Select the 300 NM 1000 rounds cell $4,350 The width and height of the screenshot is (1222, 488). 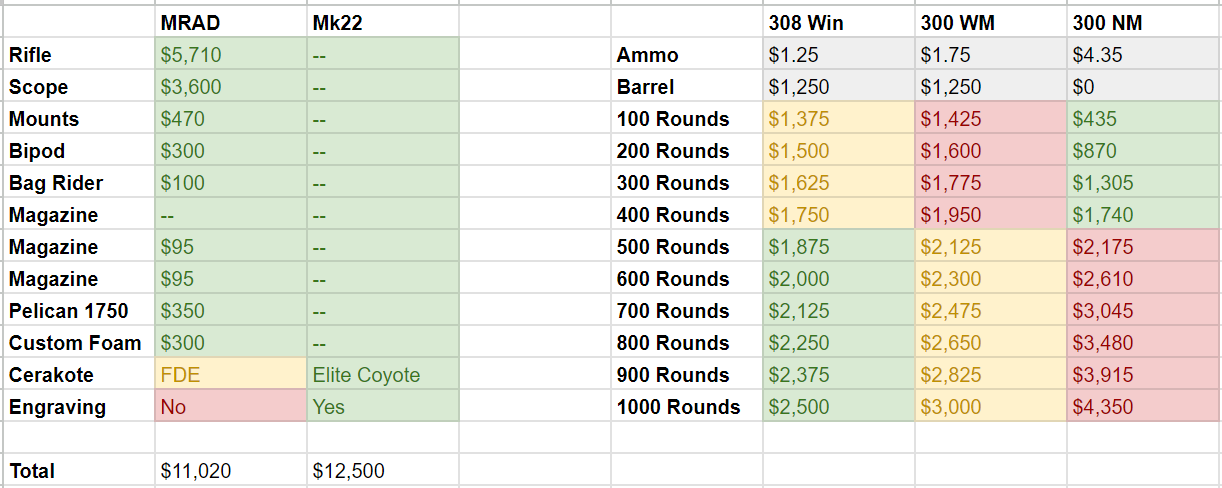[x=1144, y=407]
